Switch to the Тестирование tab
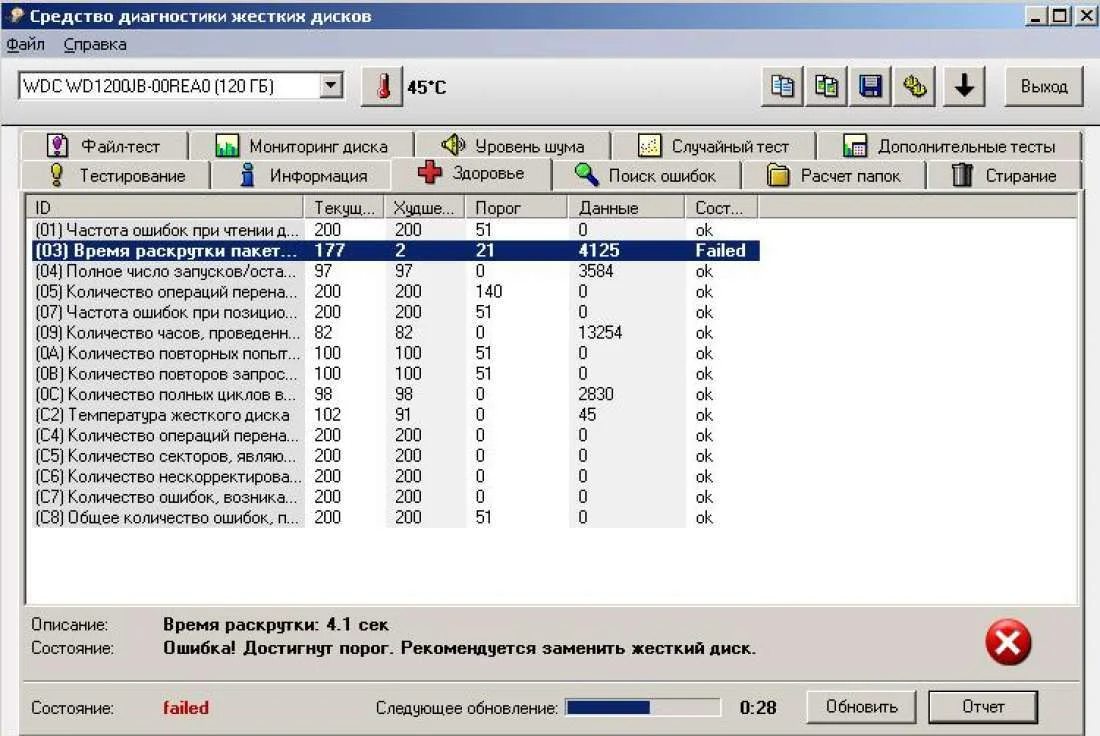 (x=116, y=175)
